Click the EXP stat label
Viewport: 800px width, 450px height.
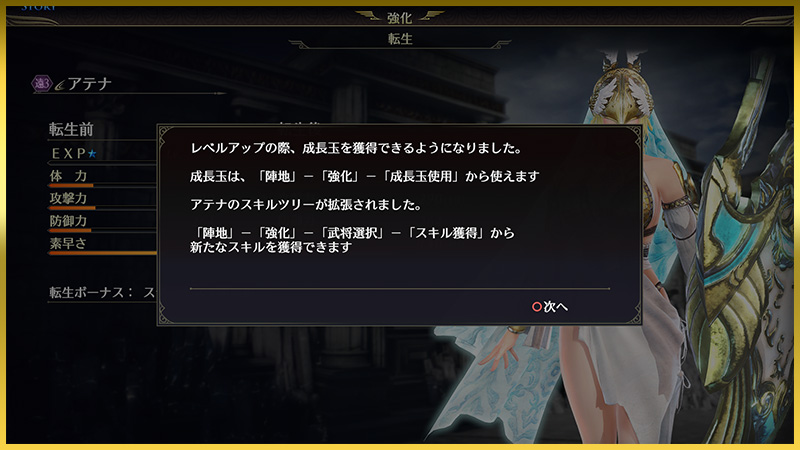(68, 154)
